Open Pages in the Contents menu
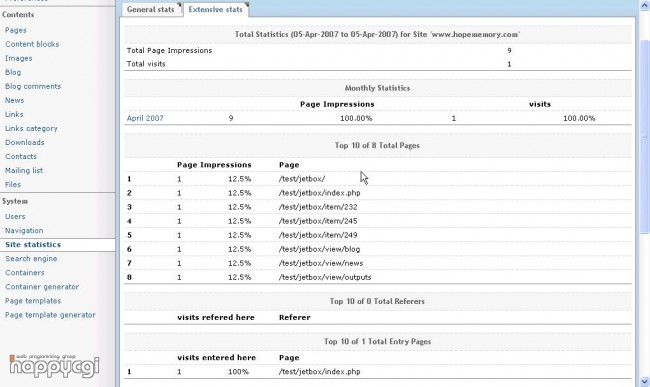Viewport: 650px width, 387px height. (16, 30)
